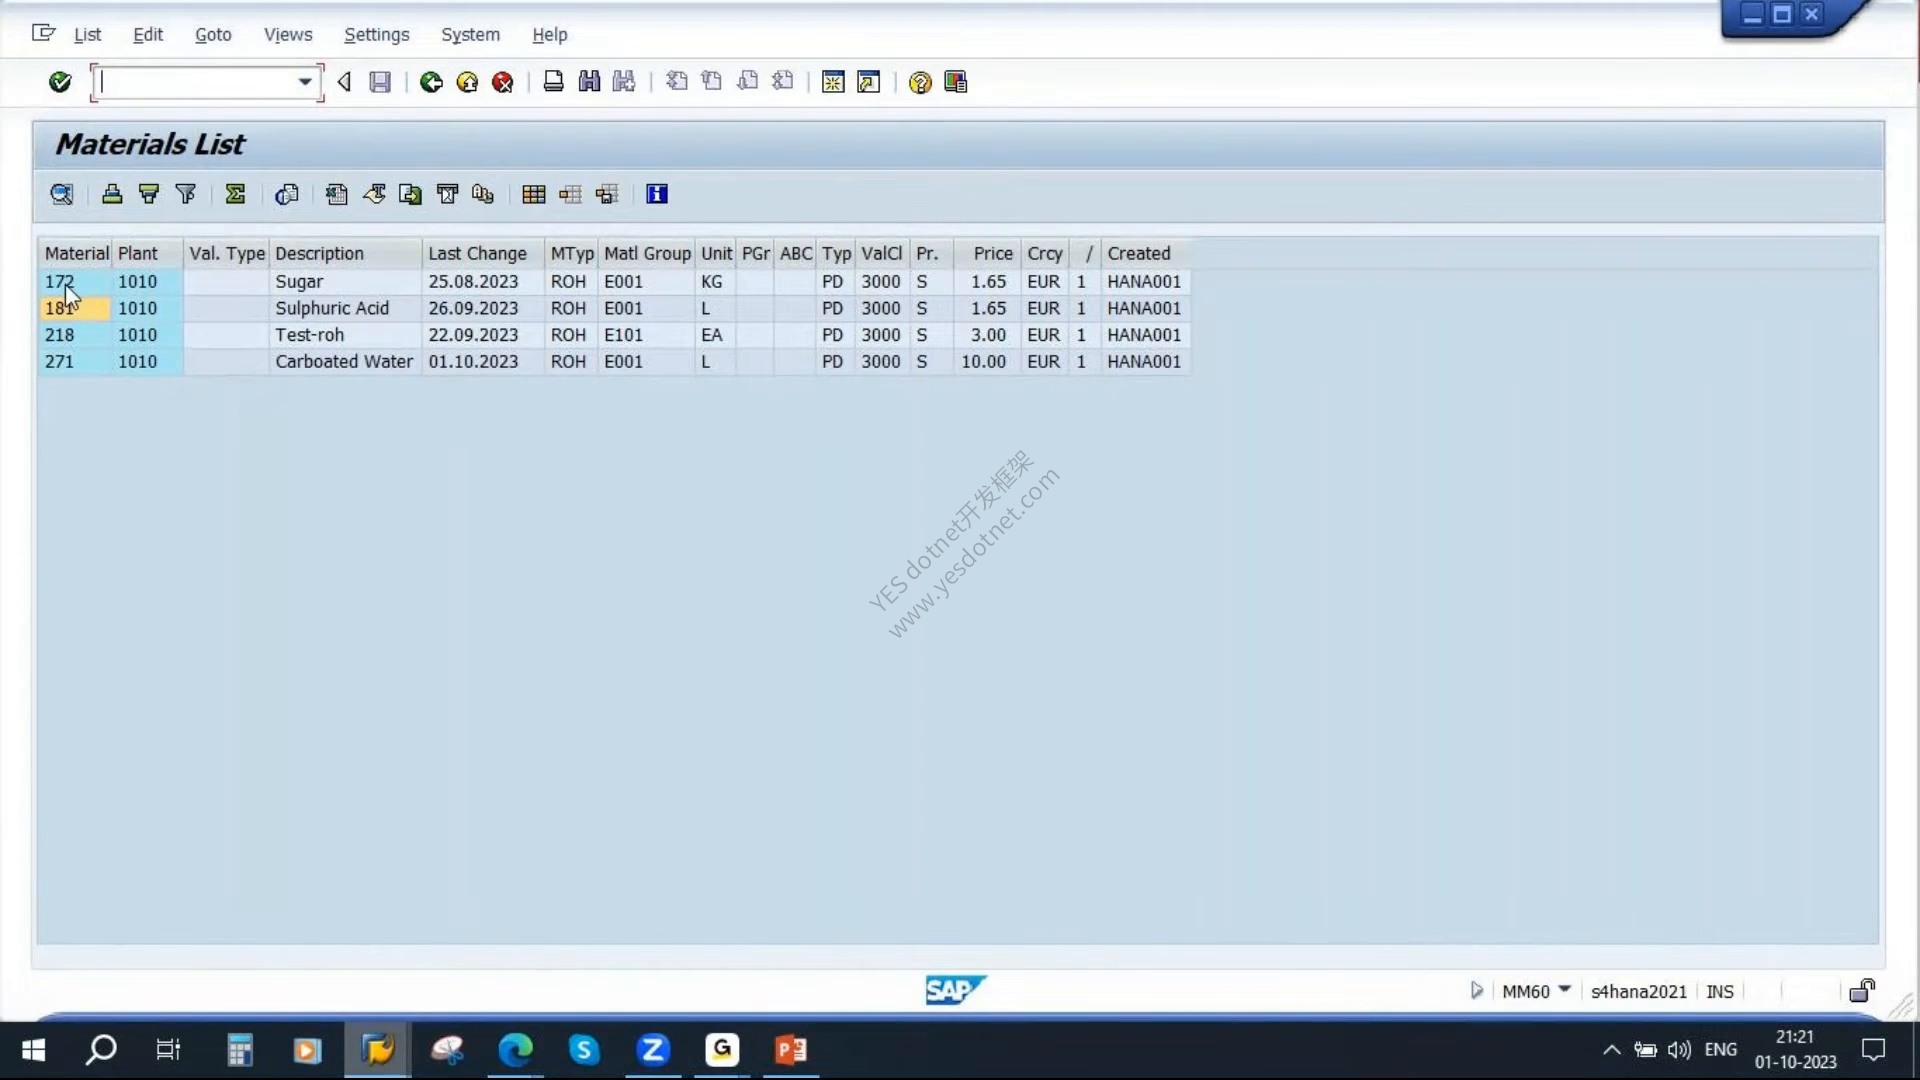This screenshot has width=1920, height=1080.
Task: Click the Find binoculars icon
Action: [589, 82]
